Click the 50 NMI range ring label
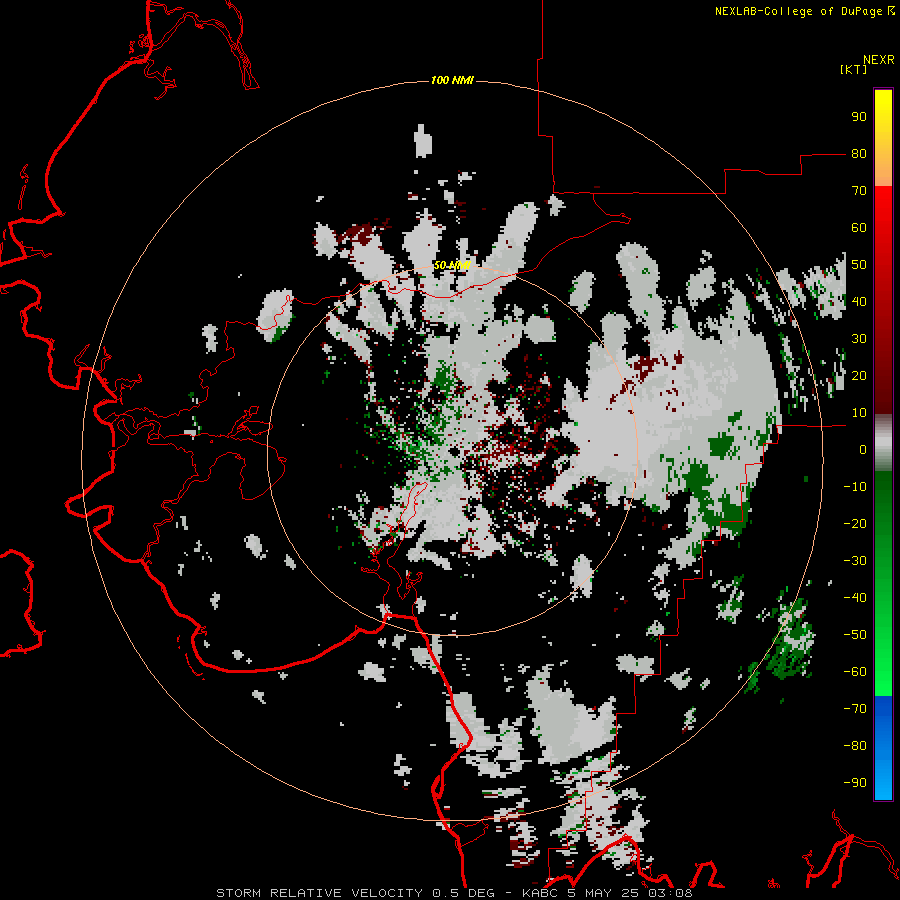 pyautogui.click(x=452, y=265)
